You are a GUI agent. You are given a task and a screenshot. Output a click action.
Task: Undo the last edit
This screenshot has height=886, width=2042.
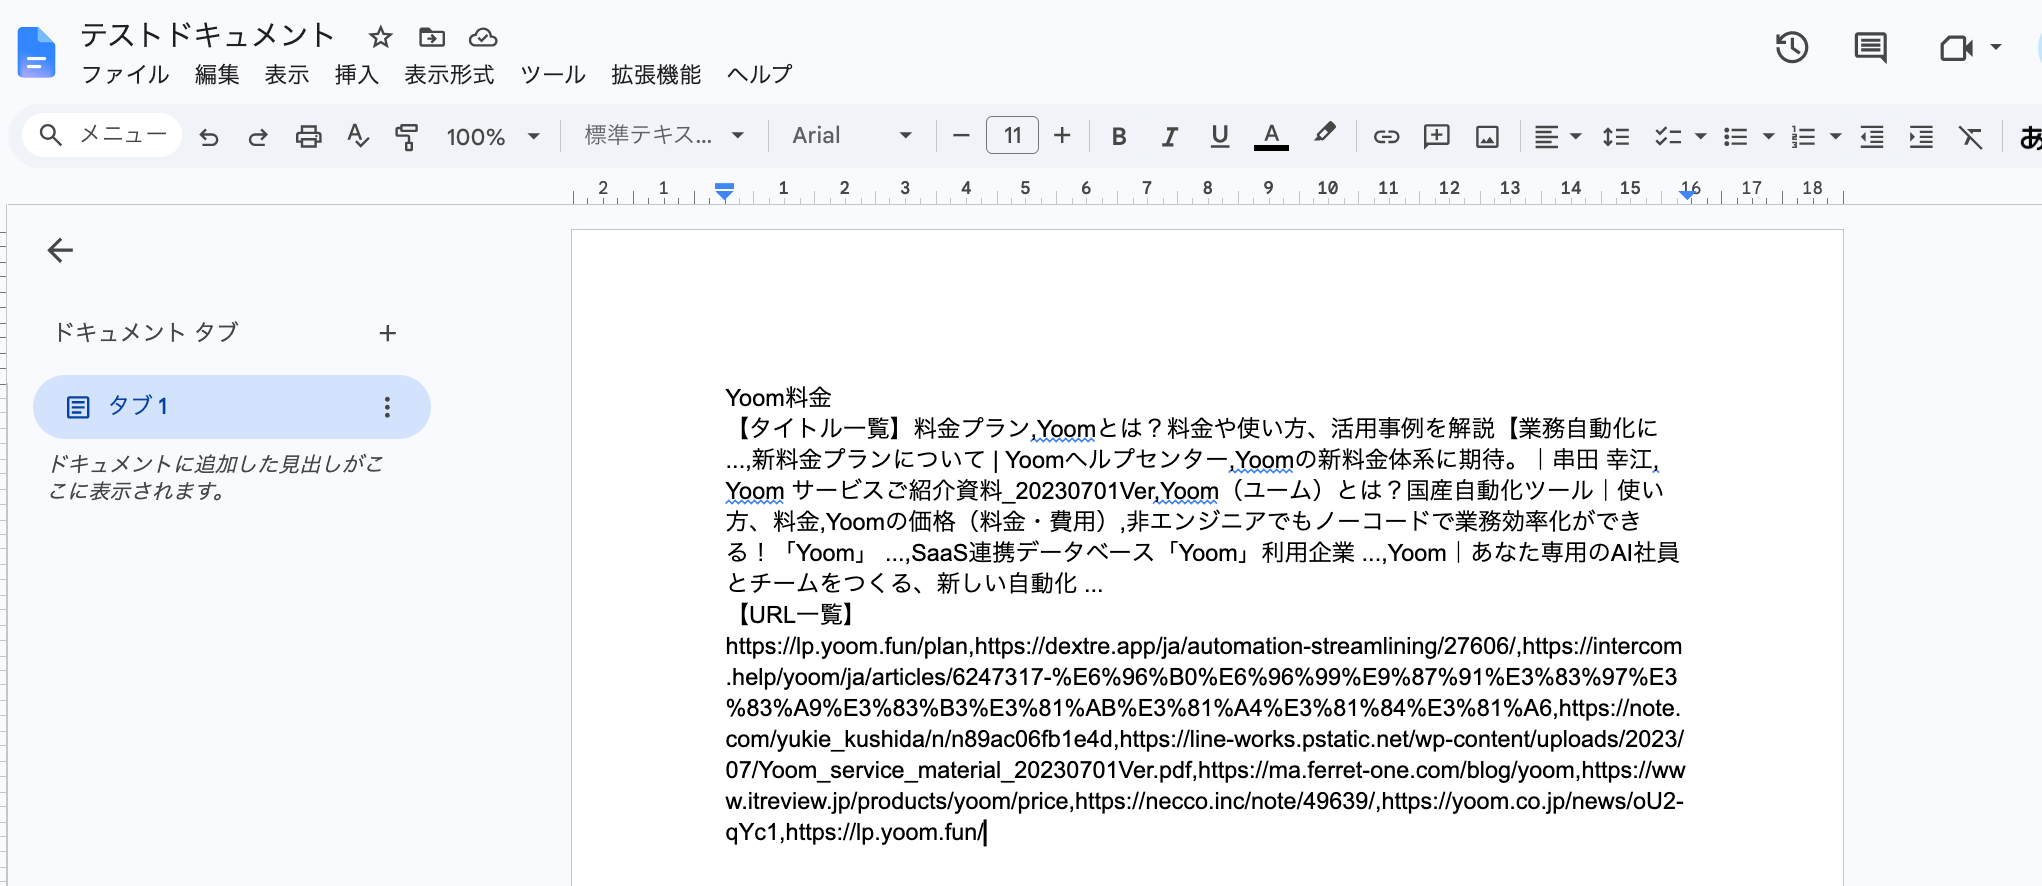209,136
